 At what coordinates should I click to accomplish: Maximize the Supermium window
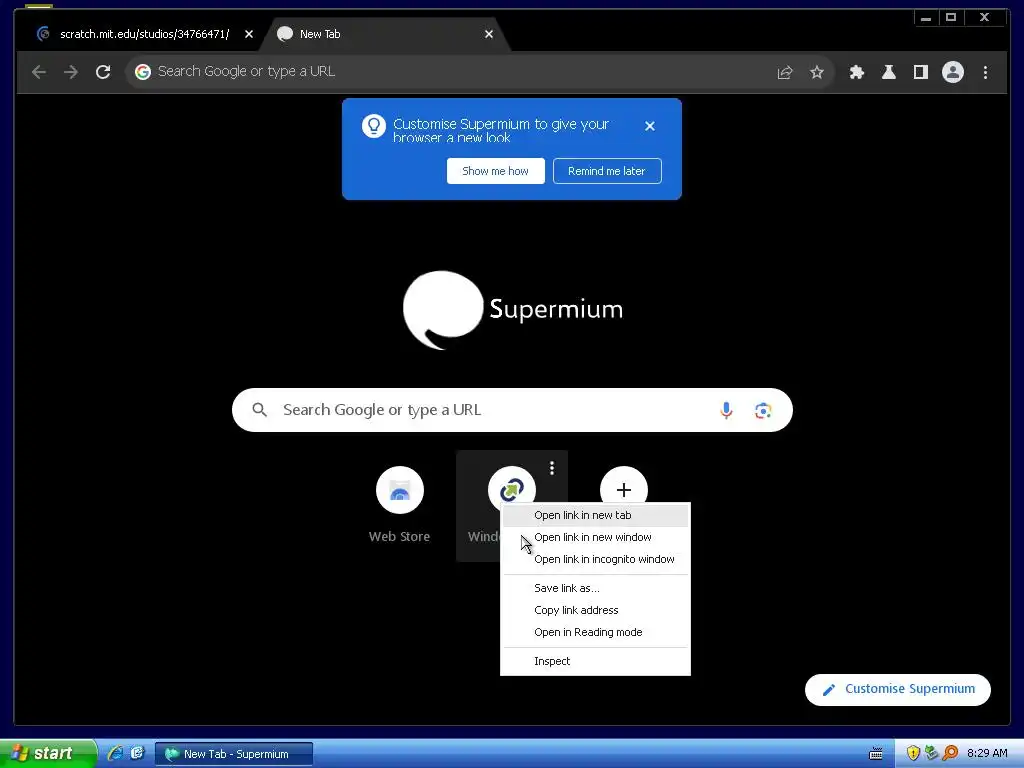pos(951,18)
